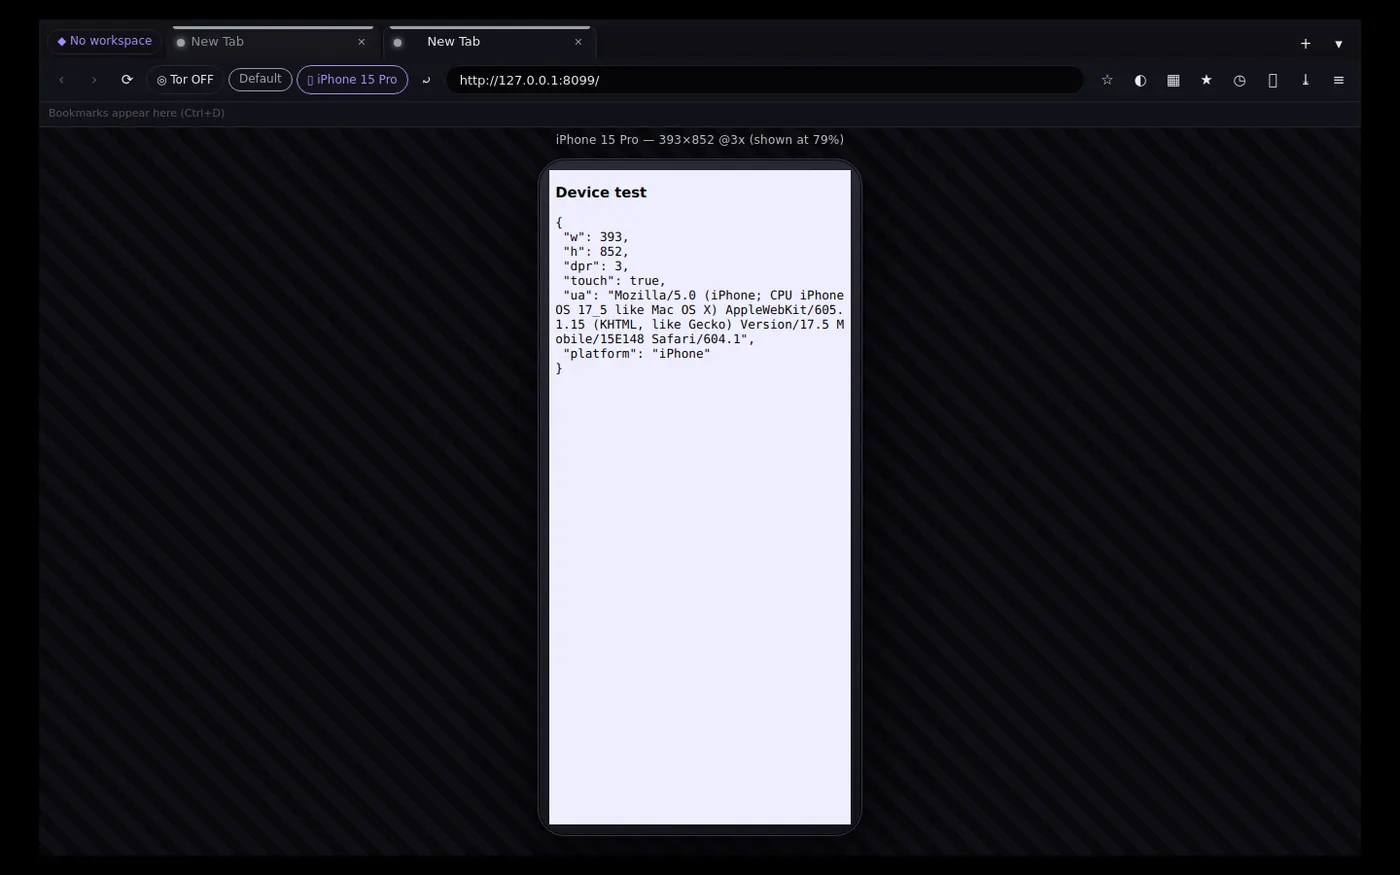Open a new tab with the plus button
Image resolution: width=1400 pixels, height=875 pixels.
tap(1305, 43)
